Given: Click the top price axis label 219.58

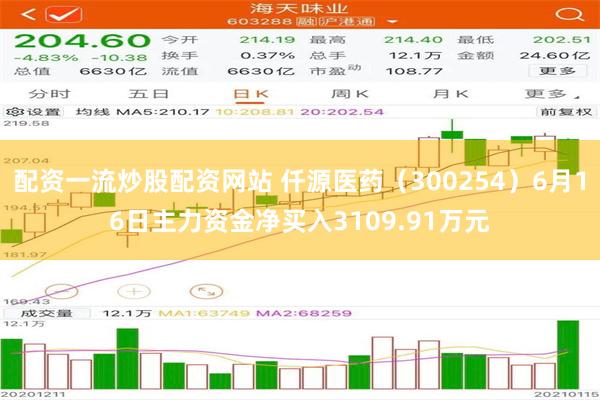Looking at the screenshot, I should 26,123.
